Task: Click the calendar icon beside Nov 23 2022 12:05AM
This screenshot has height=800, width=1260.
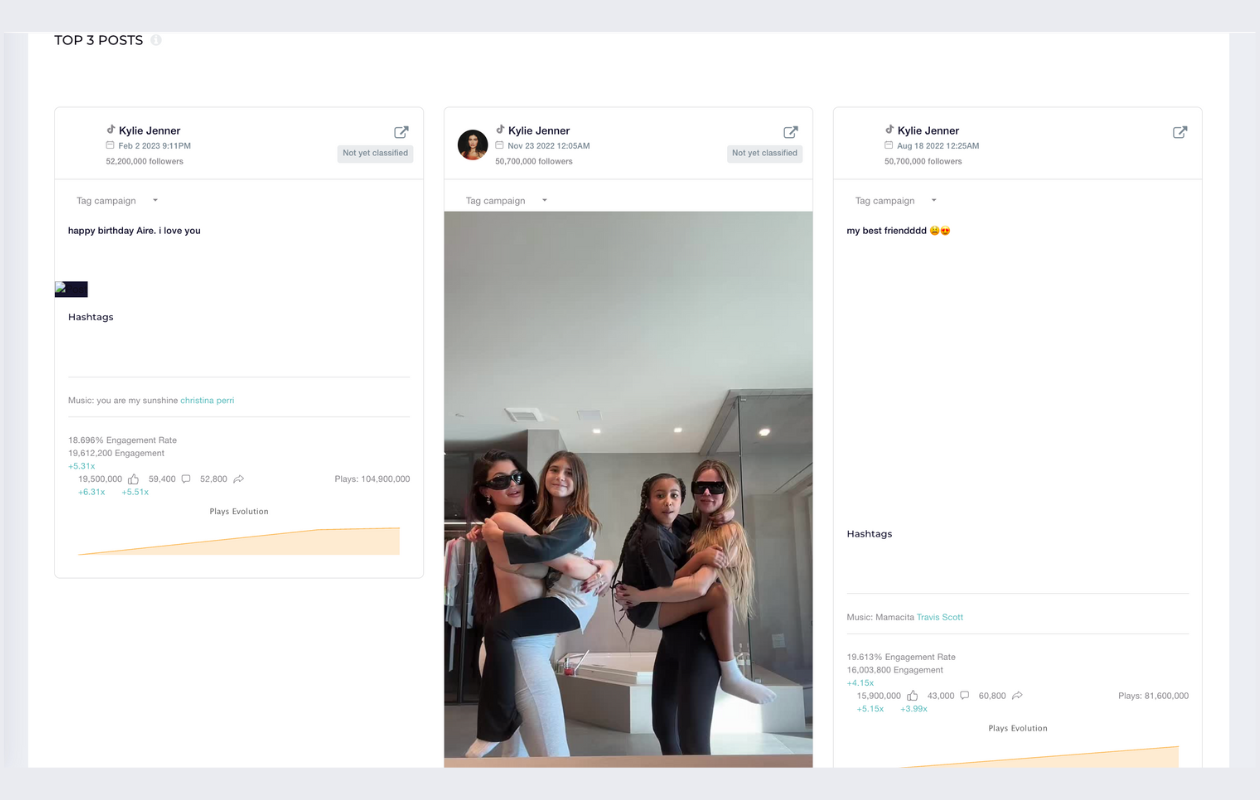Action: point(500,145)
